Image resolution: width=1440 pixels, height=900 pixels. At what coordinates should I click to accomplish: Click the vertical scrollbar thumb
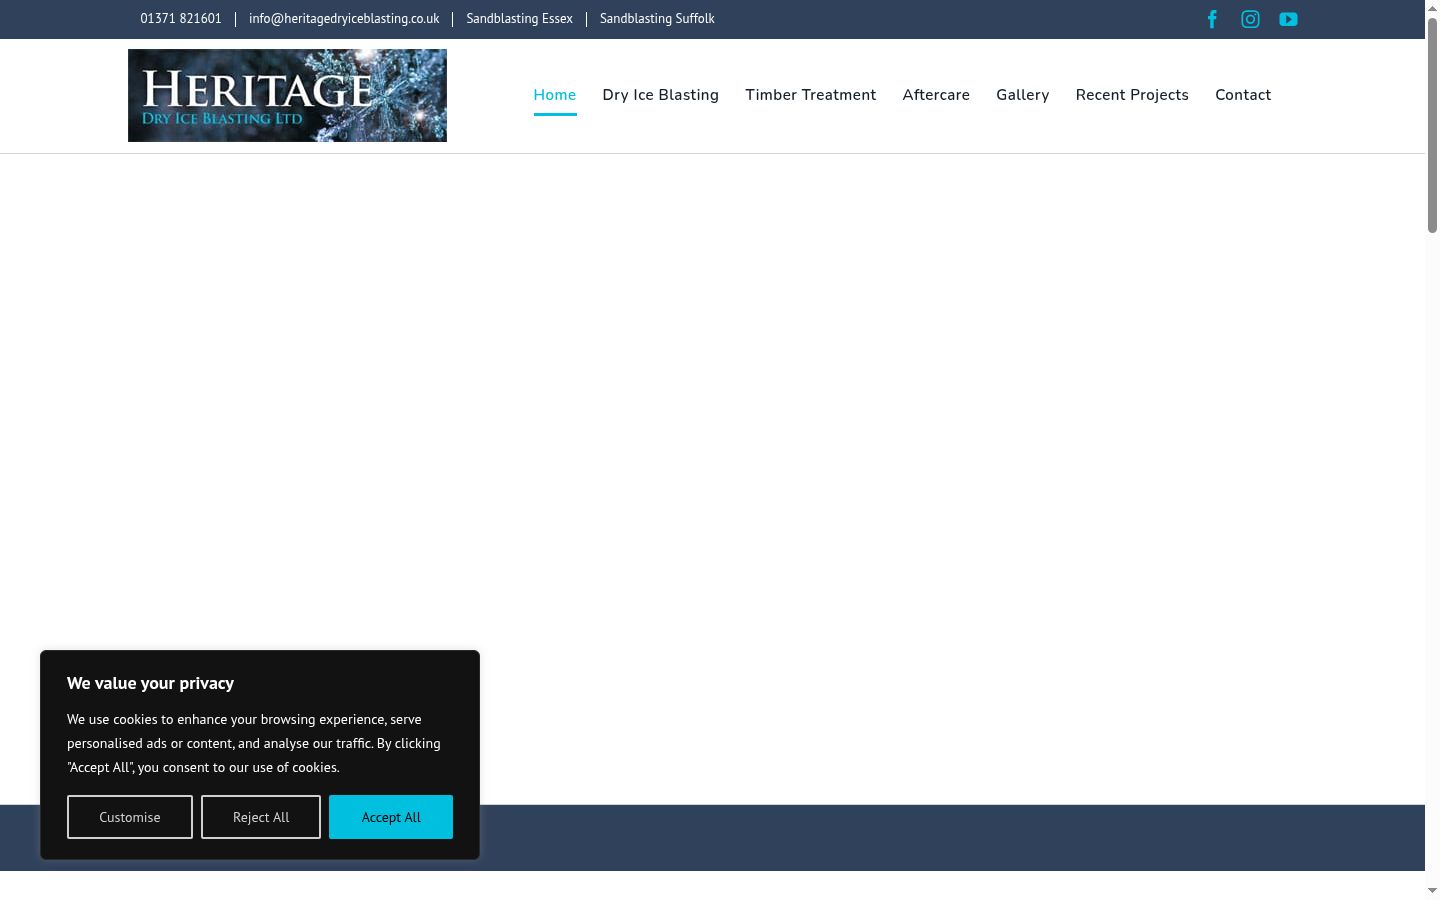1432,125
